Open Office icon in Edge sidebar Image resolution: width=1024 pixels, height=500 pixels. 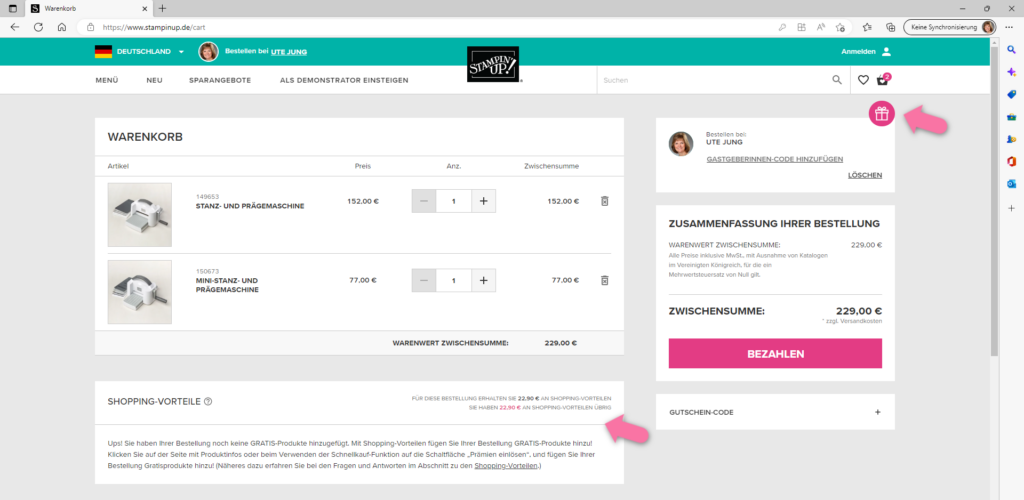1012,161
